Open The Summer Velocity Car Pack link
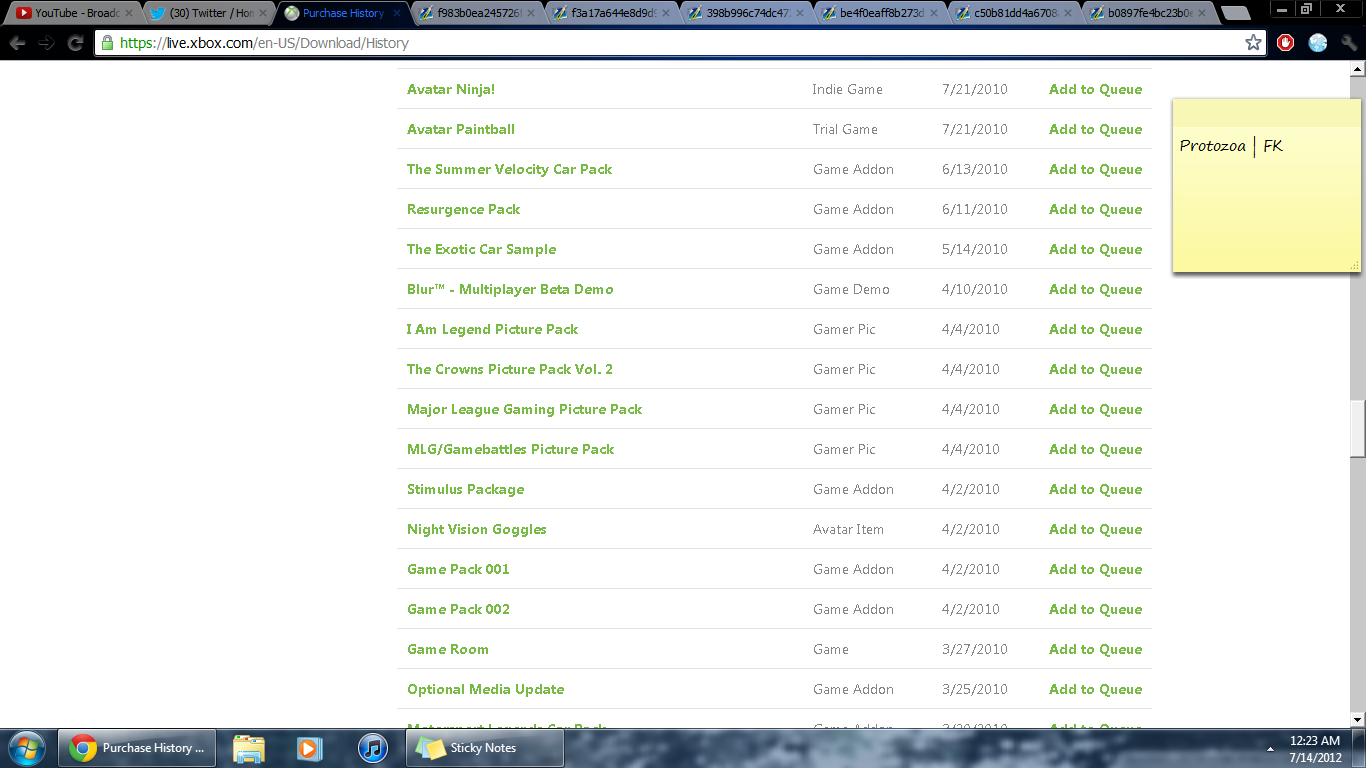Screen dimensions: 1366x768 click(509, 169)
